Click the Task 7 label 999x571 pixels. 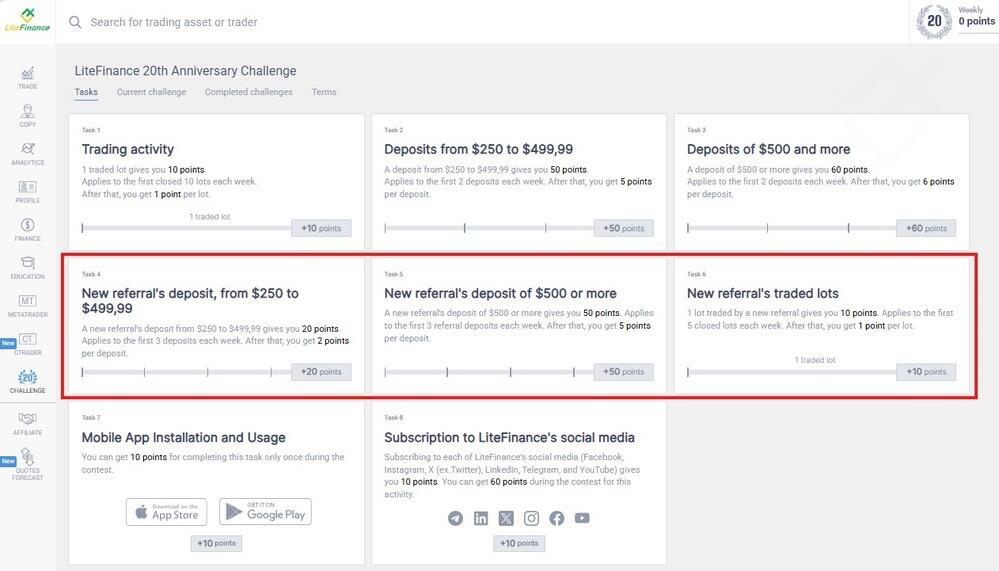(x=90, y=417)
